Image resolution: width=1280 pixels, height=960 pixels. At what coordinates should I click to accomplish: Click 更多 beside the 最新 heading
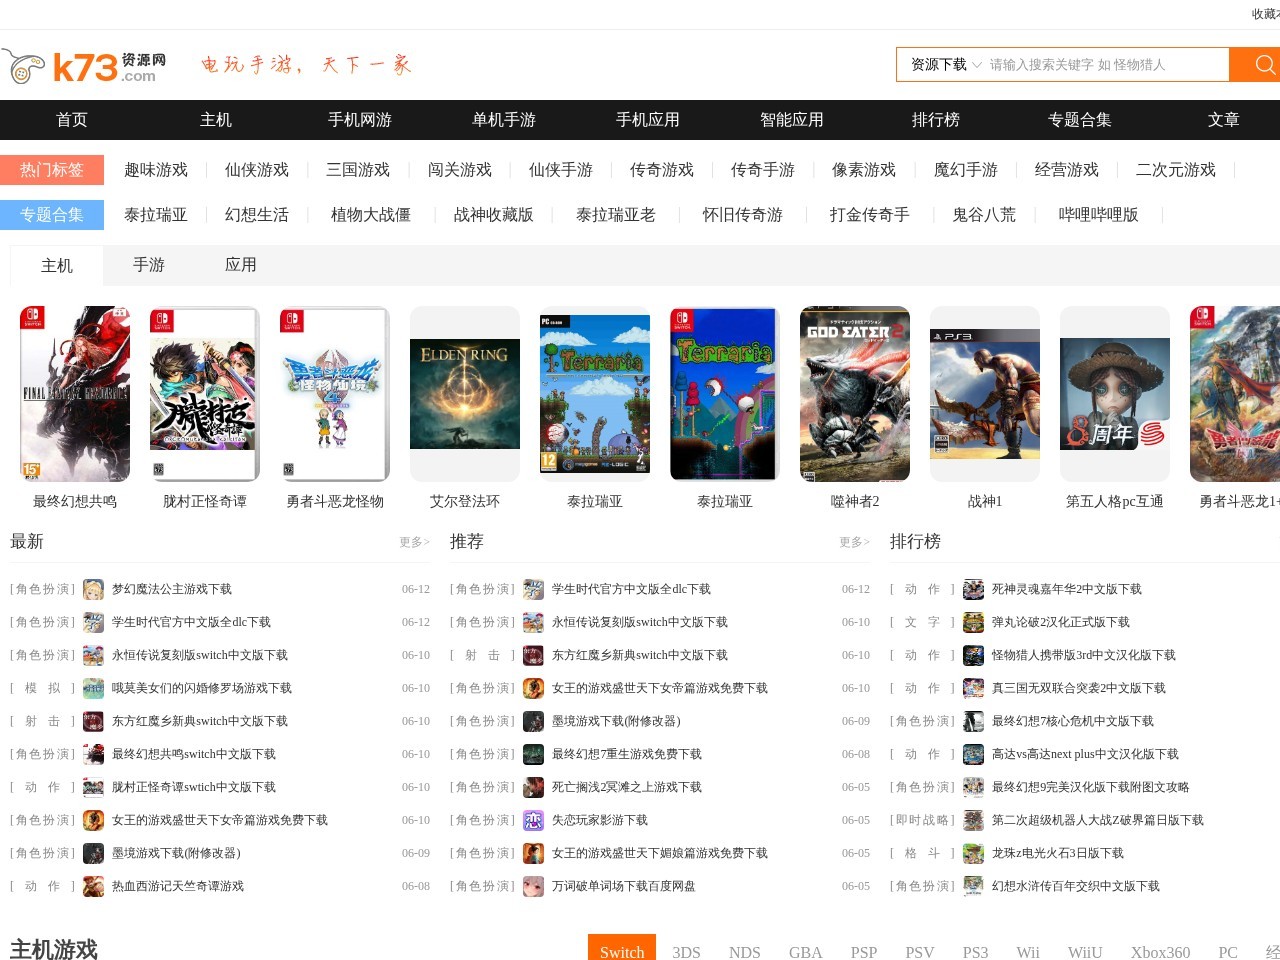414,542
